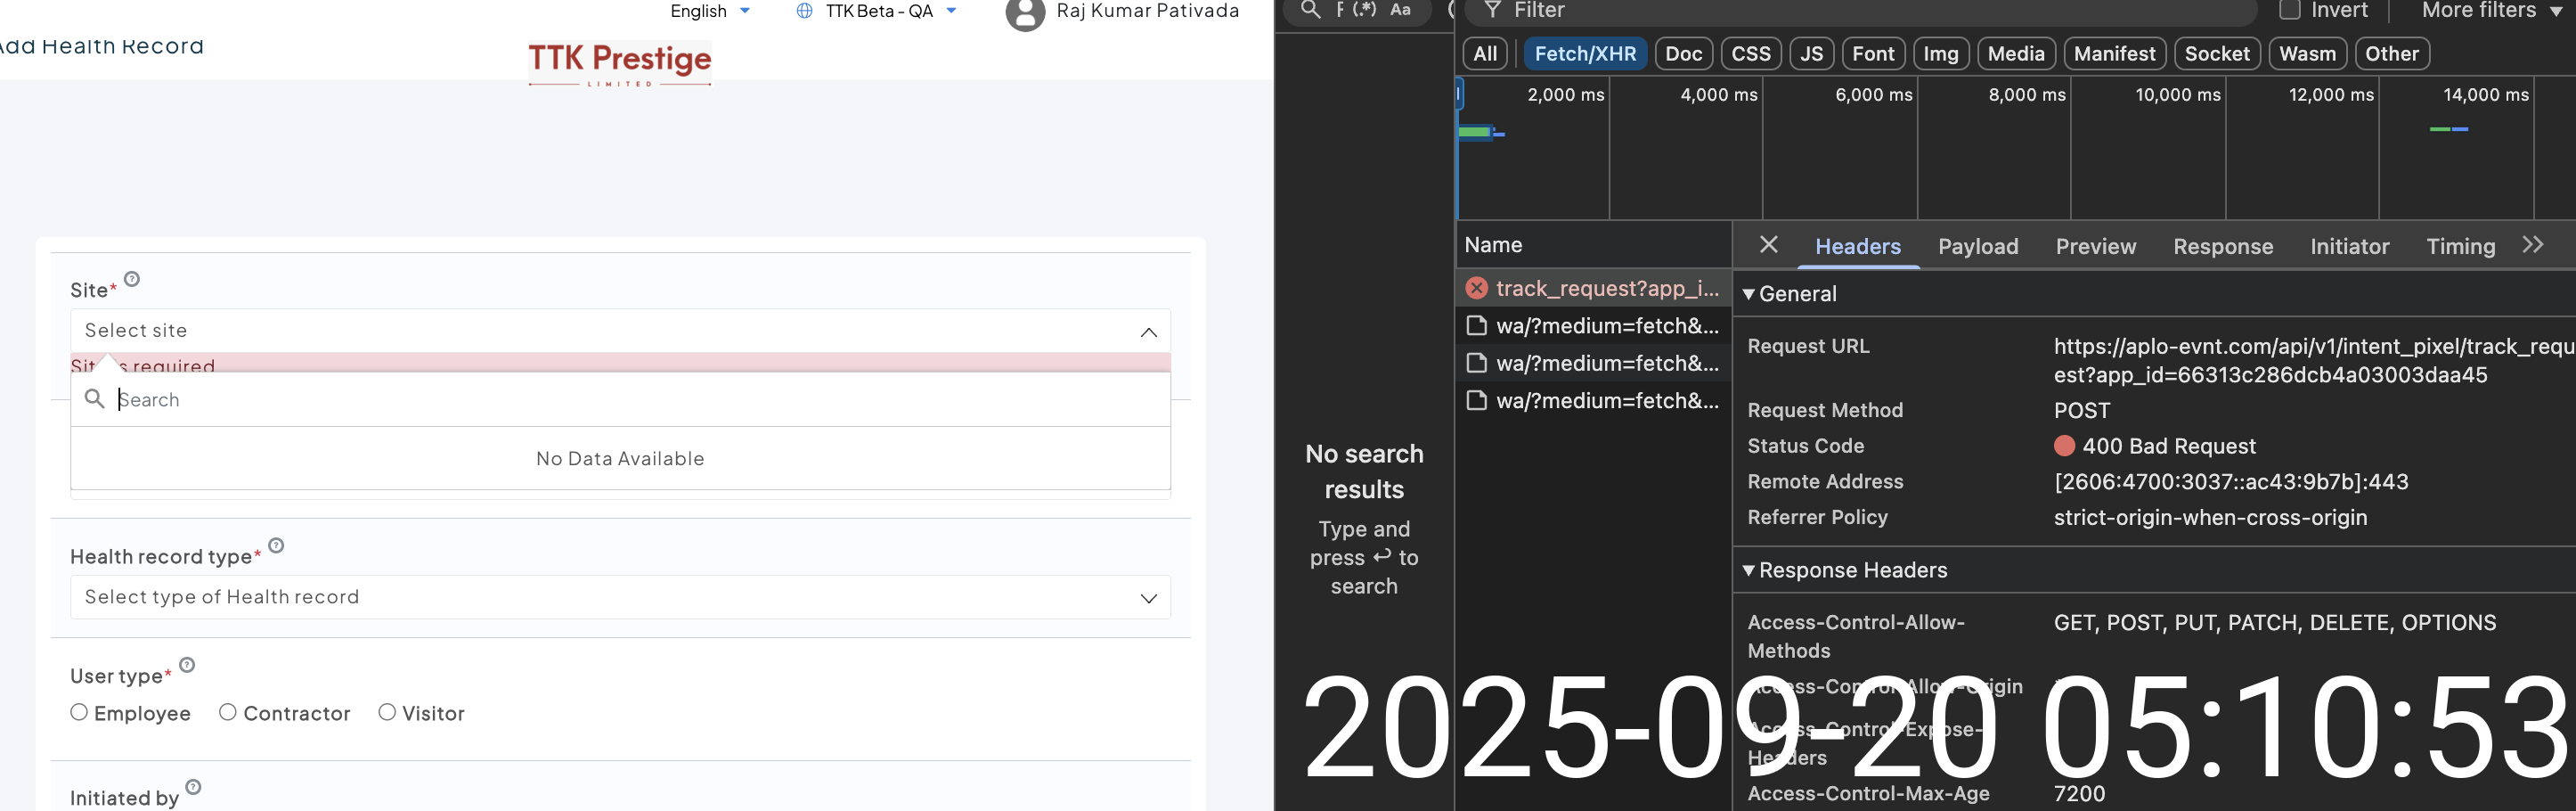Screen dimensions: 2576x811
Task: Click the help icon next to Site label
Action: click(132, 280)
